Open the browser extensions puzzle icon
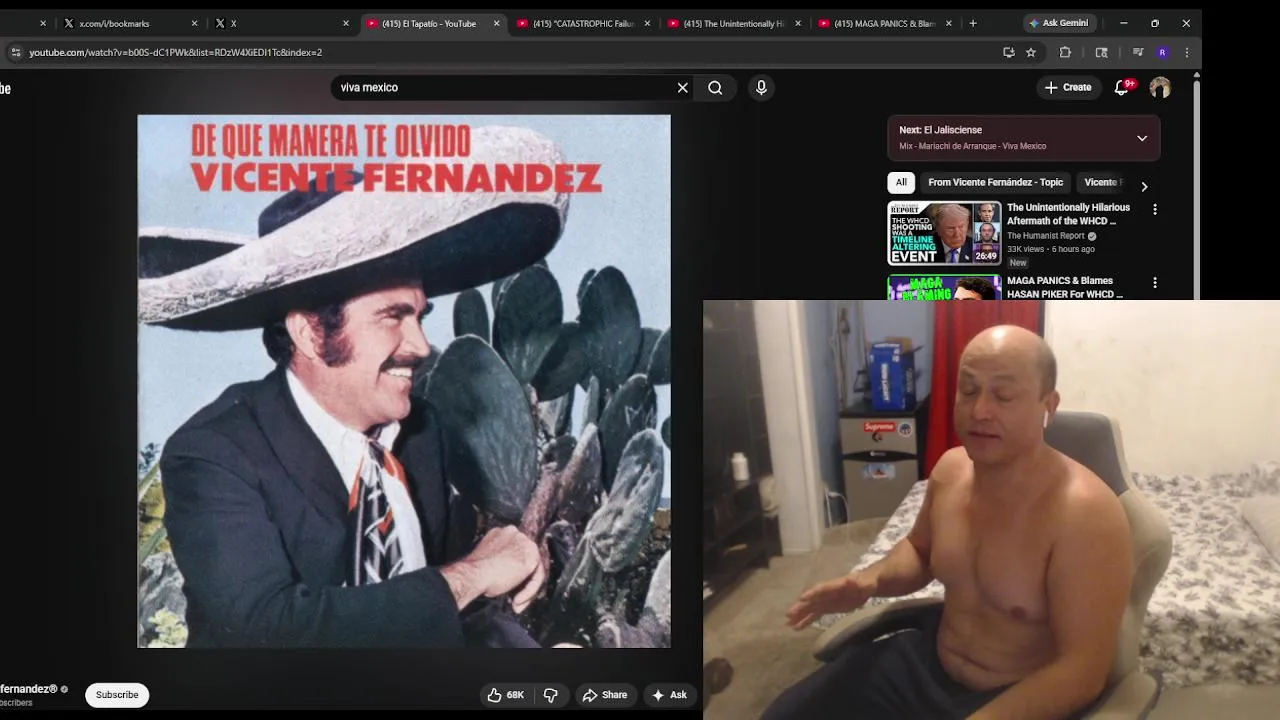This screenshot has width=1280, height=720. [1065, 52]
